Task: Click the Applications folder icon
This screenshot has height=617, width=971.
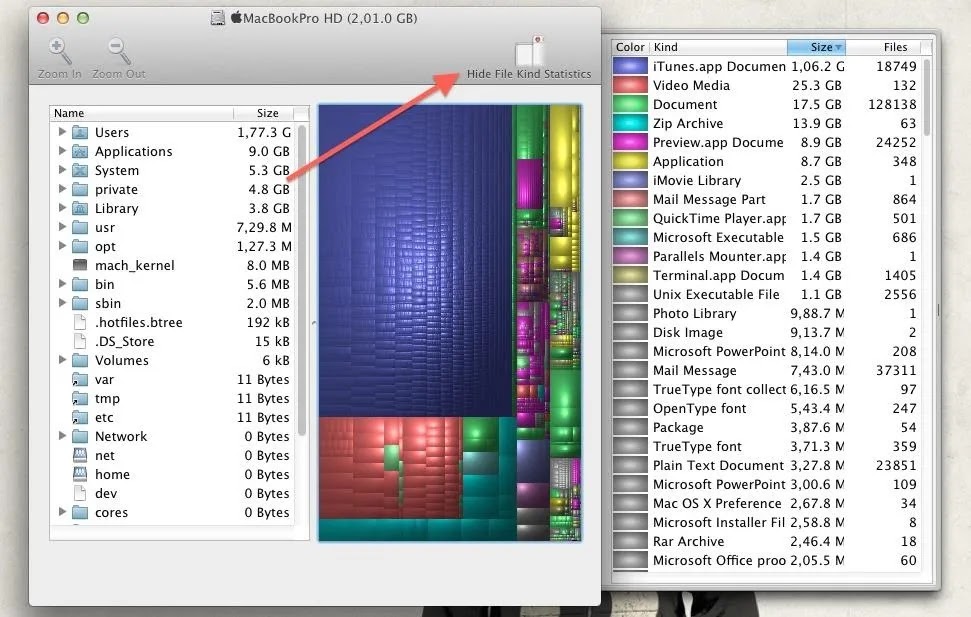Action: click(x=81, y=151)
